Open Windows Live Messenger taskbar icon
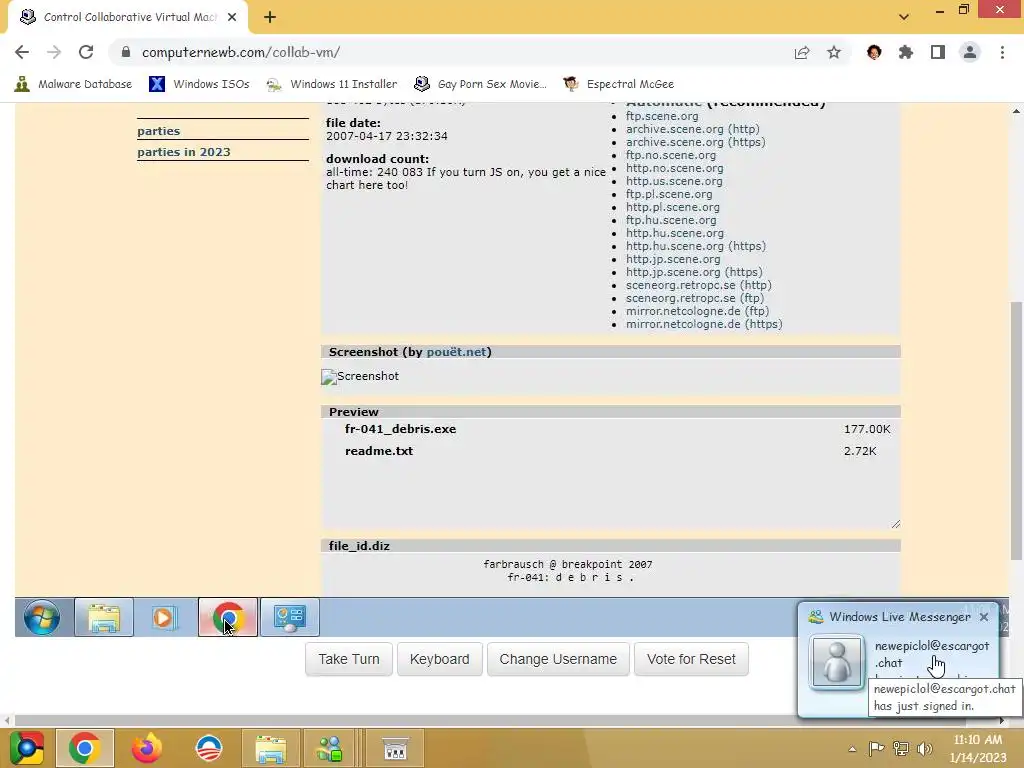The height and width of the screenshot is (768, 1024). coord(330,748)
